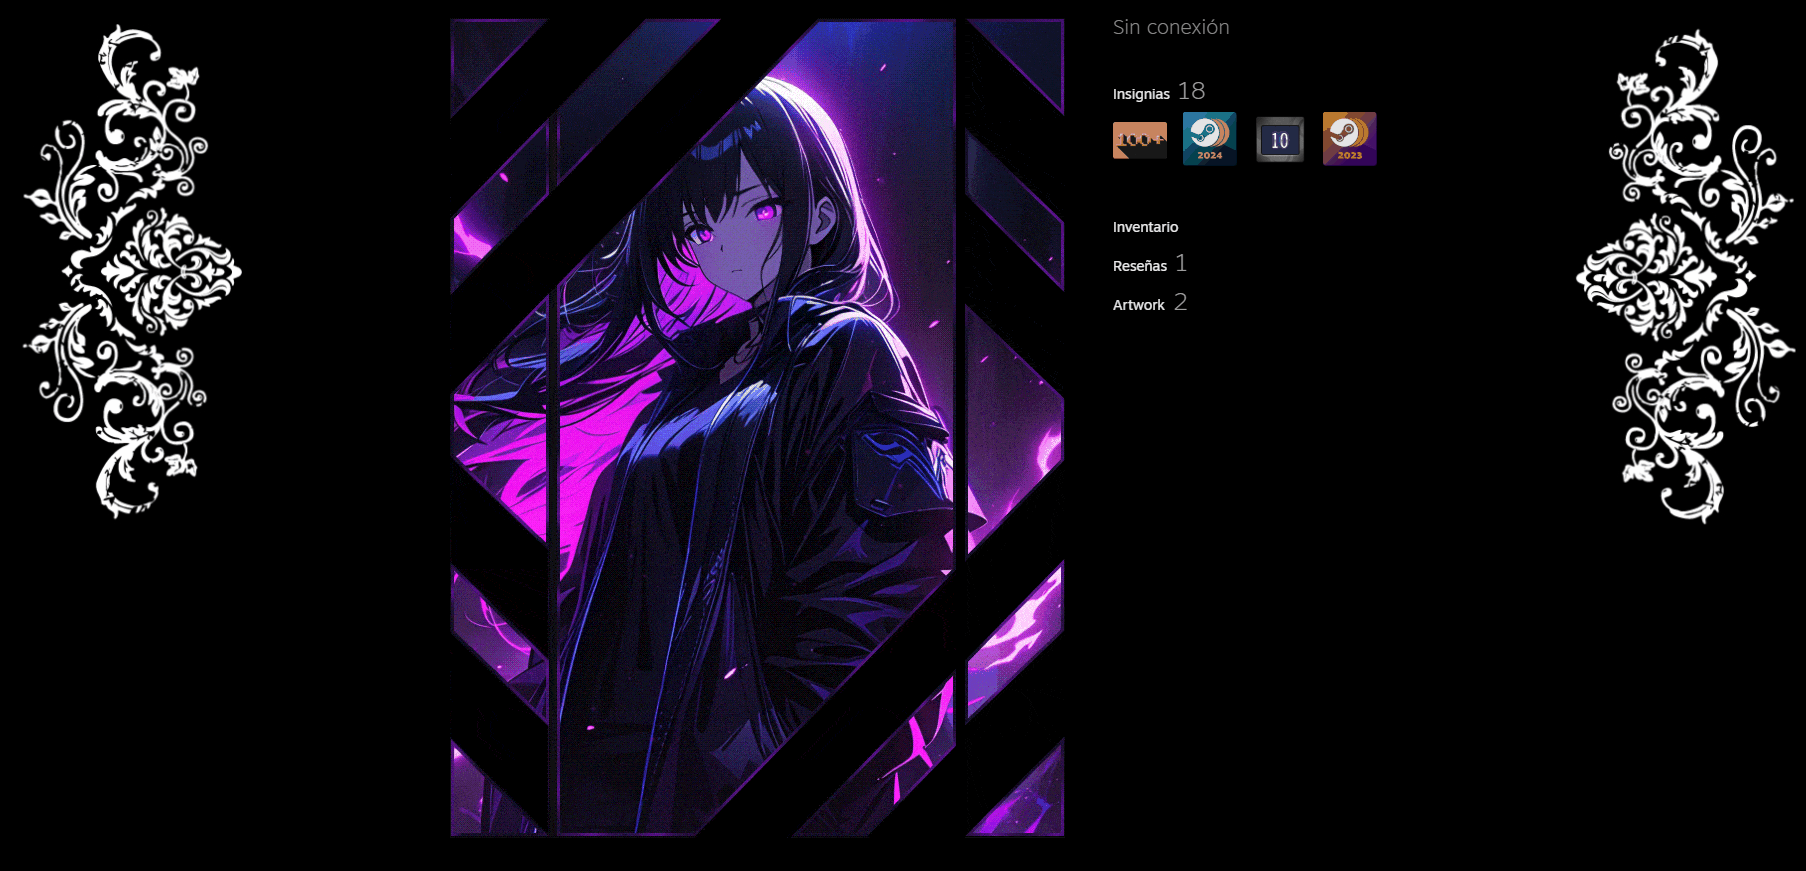Open the Artwork link
Viewport: 1806px width, 871px height.
pos(1139,305)
